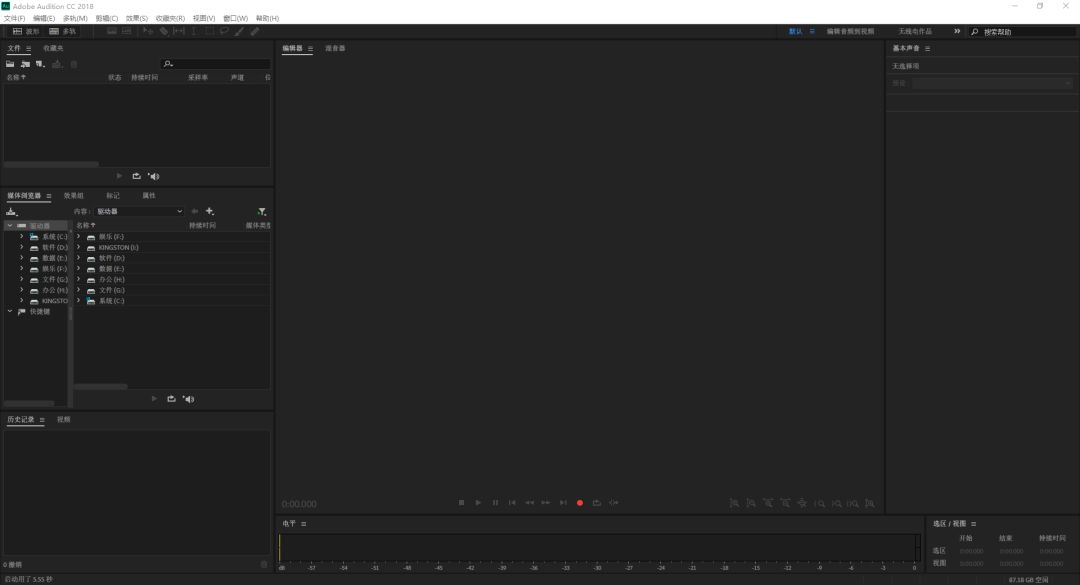Open file icon in Files panel

click(x=11, y=64)
